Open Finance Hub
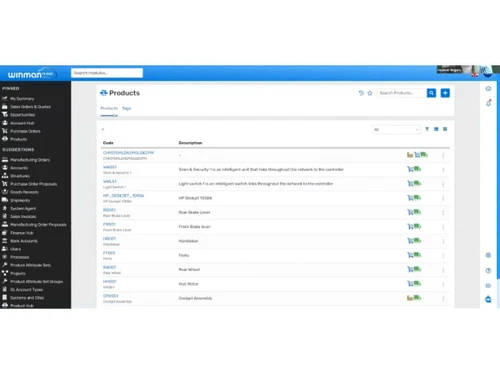Viewport: 500px width, 375px height. pos(22,233)
